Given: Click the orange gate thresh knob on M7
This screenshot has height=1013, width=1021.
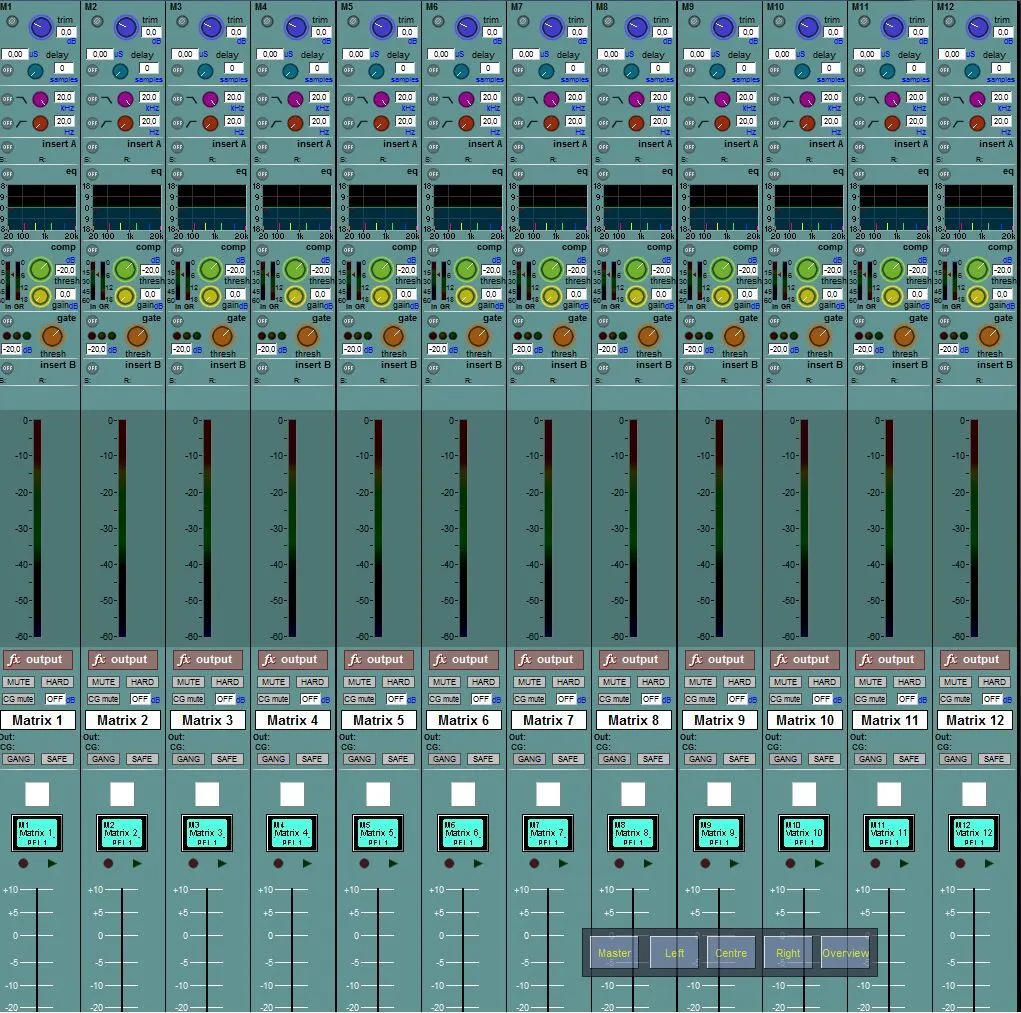Looking at the screenshot, I should 563,337.
